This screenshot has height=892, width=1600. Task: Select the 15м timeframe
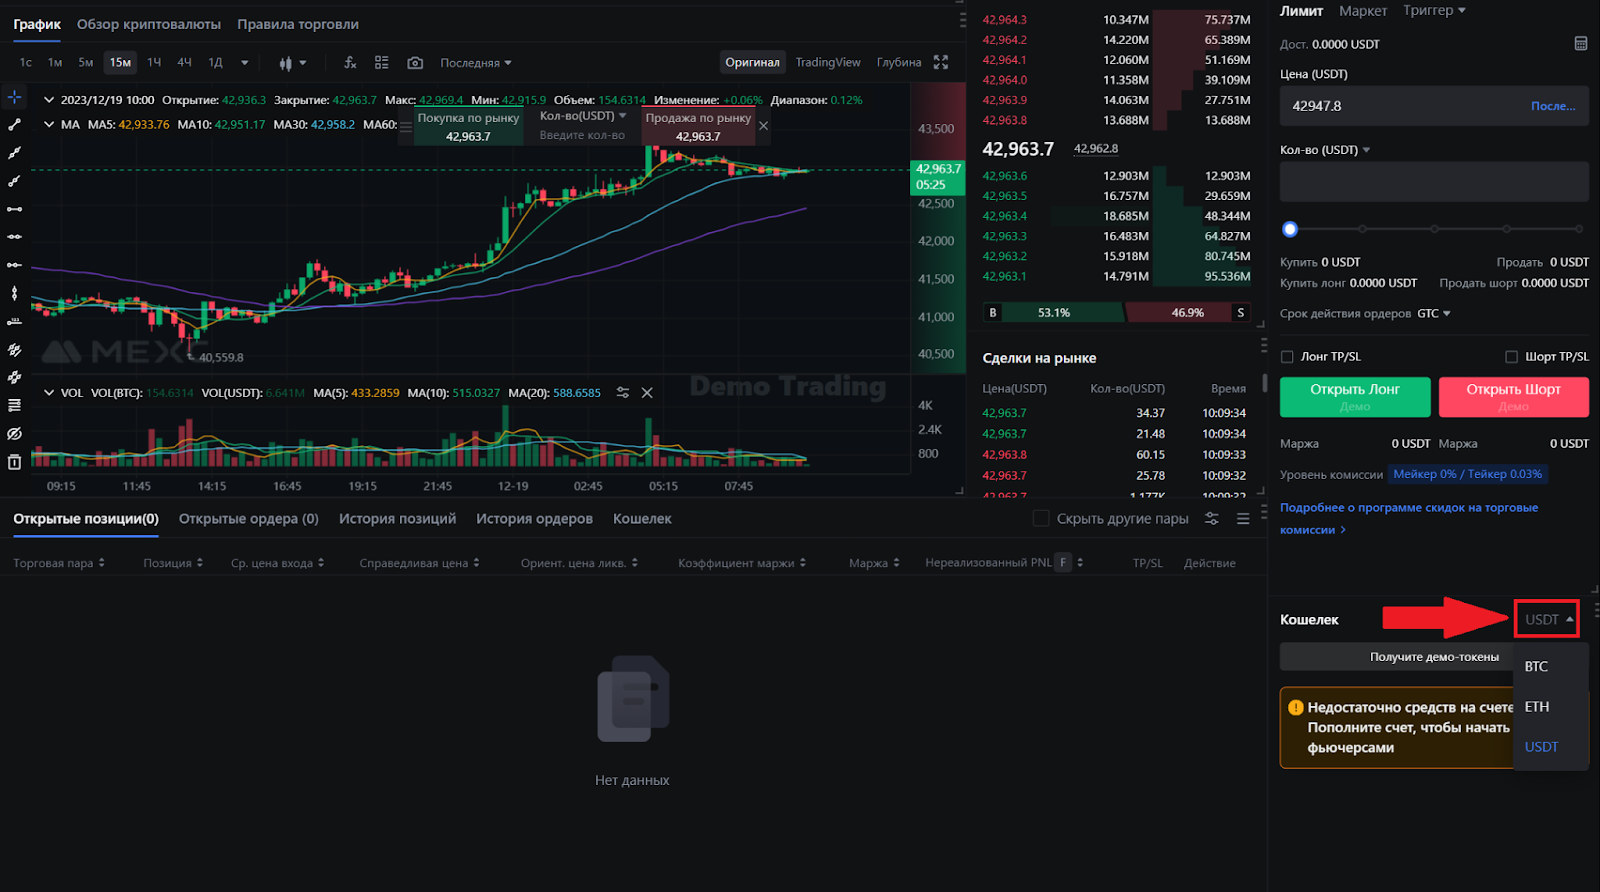(x=120, y=62)
